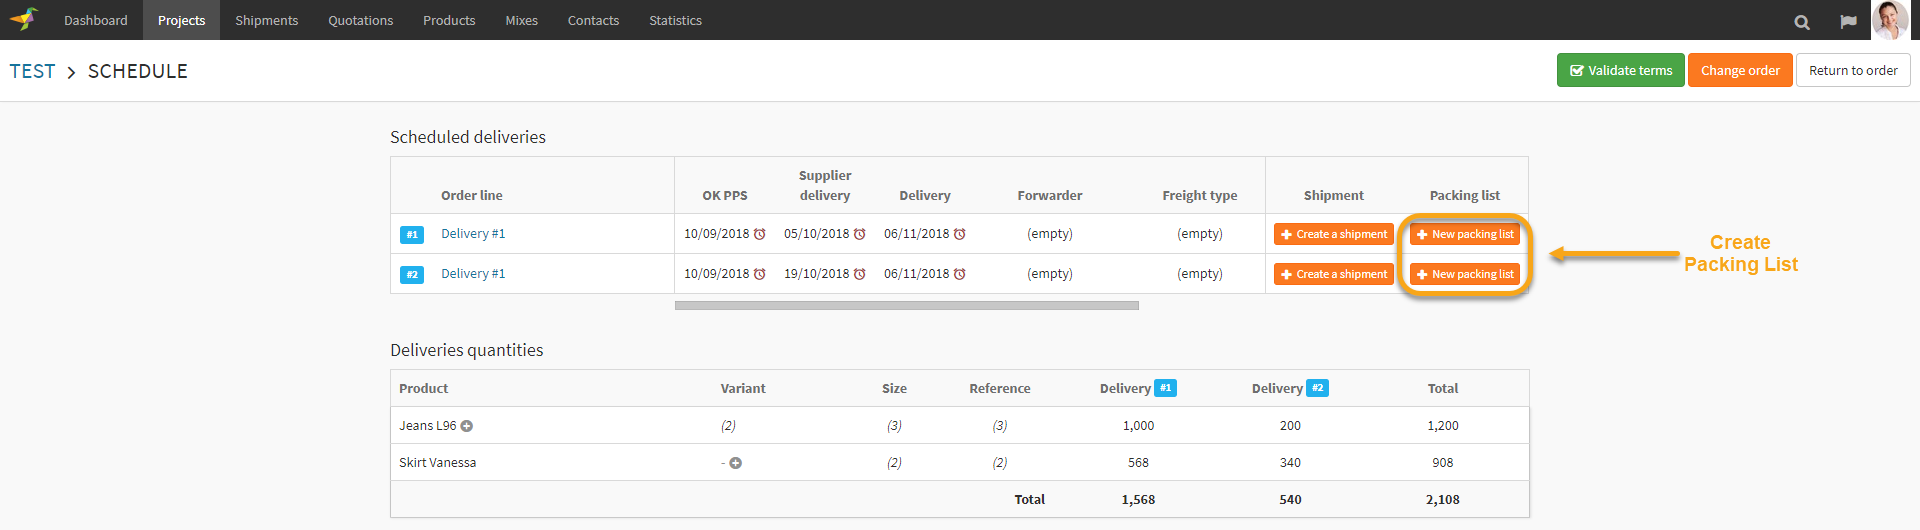Click the hummingbird logo in navbar
Viewport: 1920px width, 530px height.
24,19
